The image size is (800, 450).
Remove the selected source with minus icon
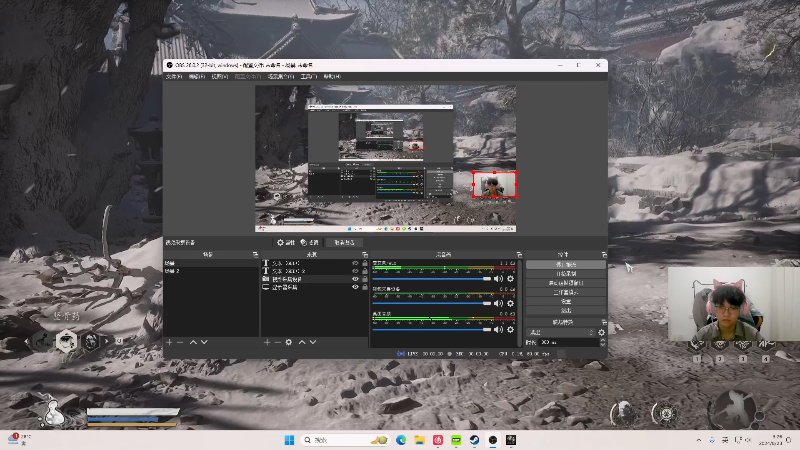(278, 342)
